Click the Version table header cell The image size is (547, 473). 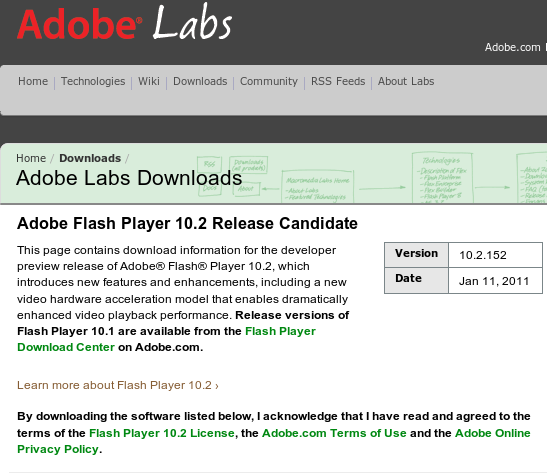click(417, 255)
